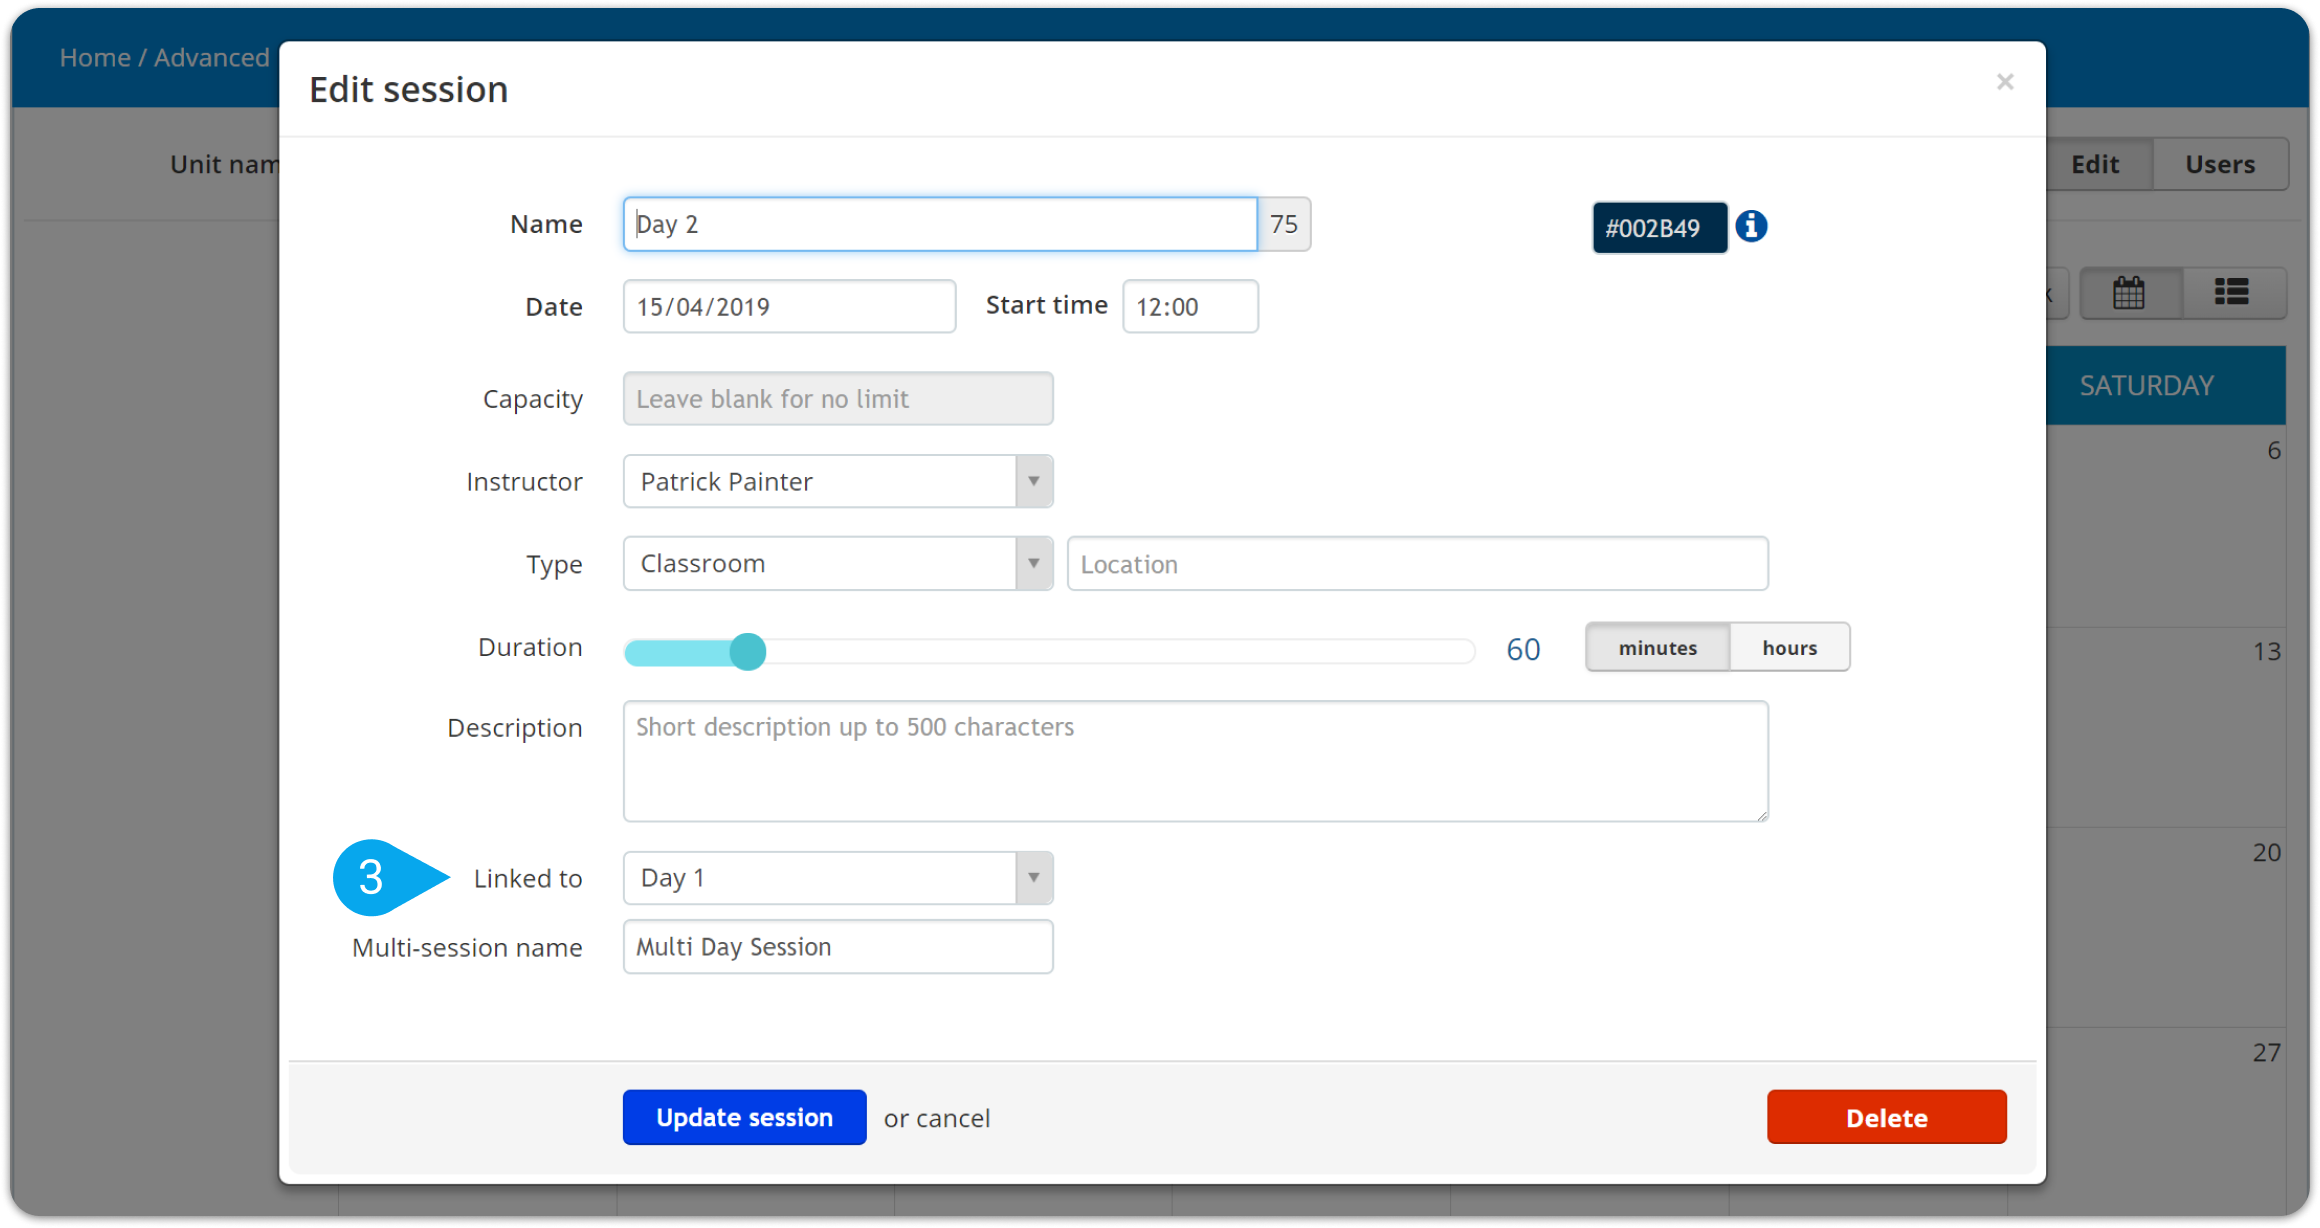Open the Linked to dropdown Day 1
Viewport: 2320px width, 1228px height.
[x=838, y=878]
